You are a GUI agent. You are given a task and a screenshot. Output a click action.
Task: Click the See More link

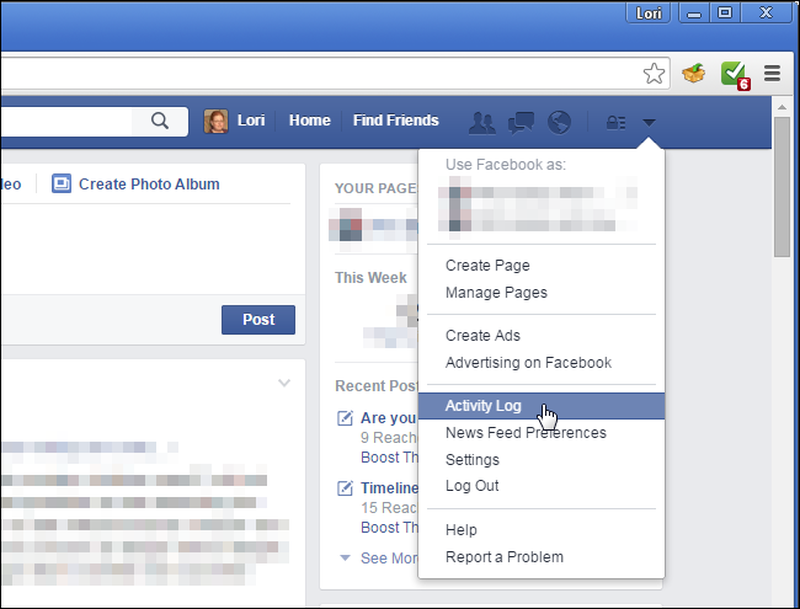[389, 558]
